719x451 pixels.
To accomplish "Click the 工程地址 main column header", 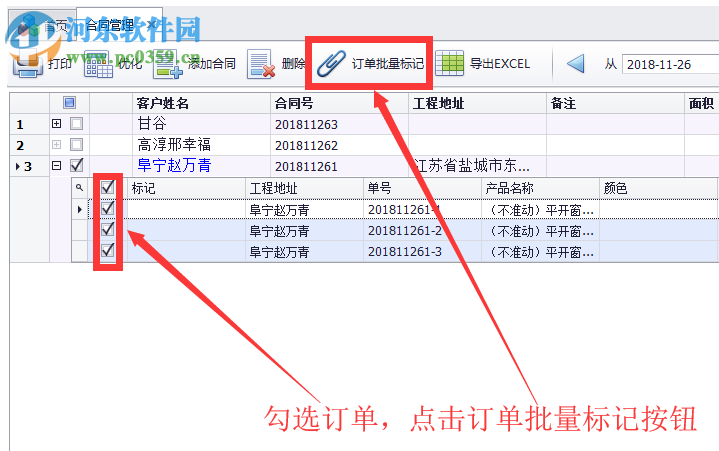I will coord(477,103).
